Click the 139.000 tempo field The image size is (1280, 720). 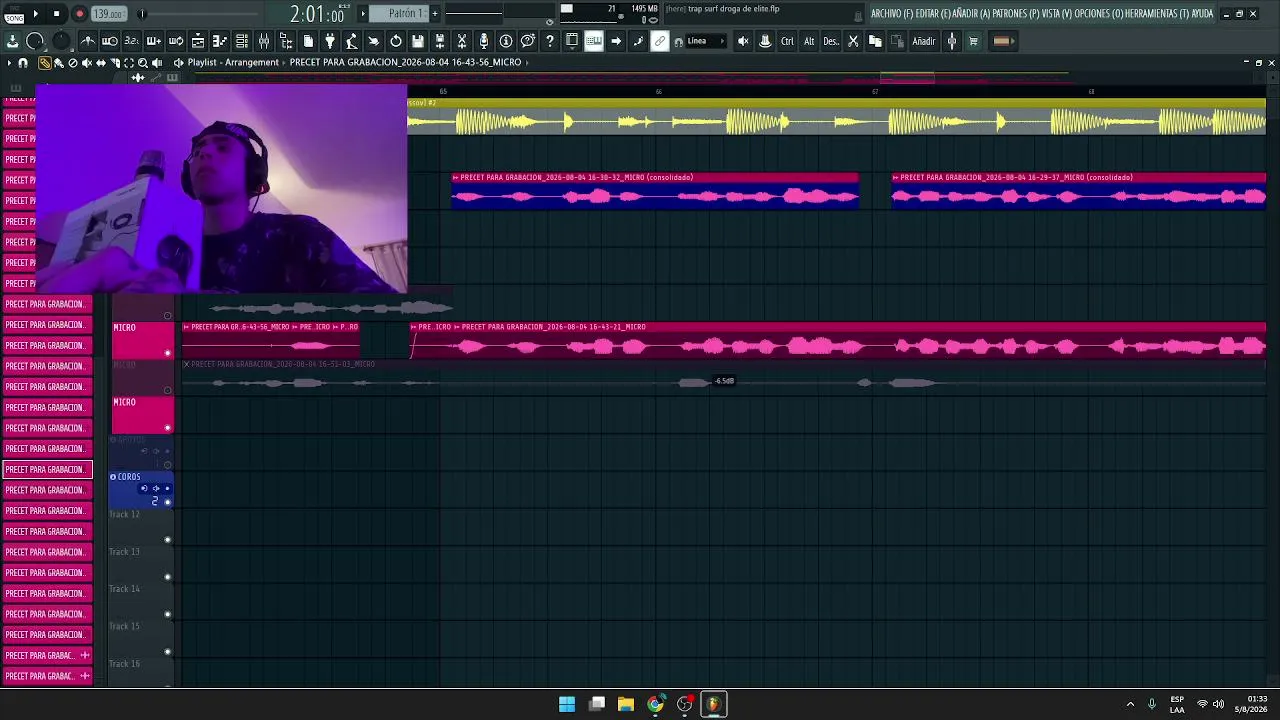[108, 14]
